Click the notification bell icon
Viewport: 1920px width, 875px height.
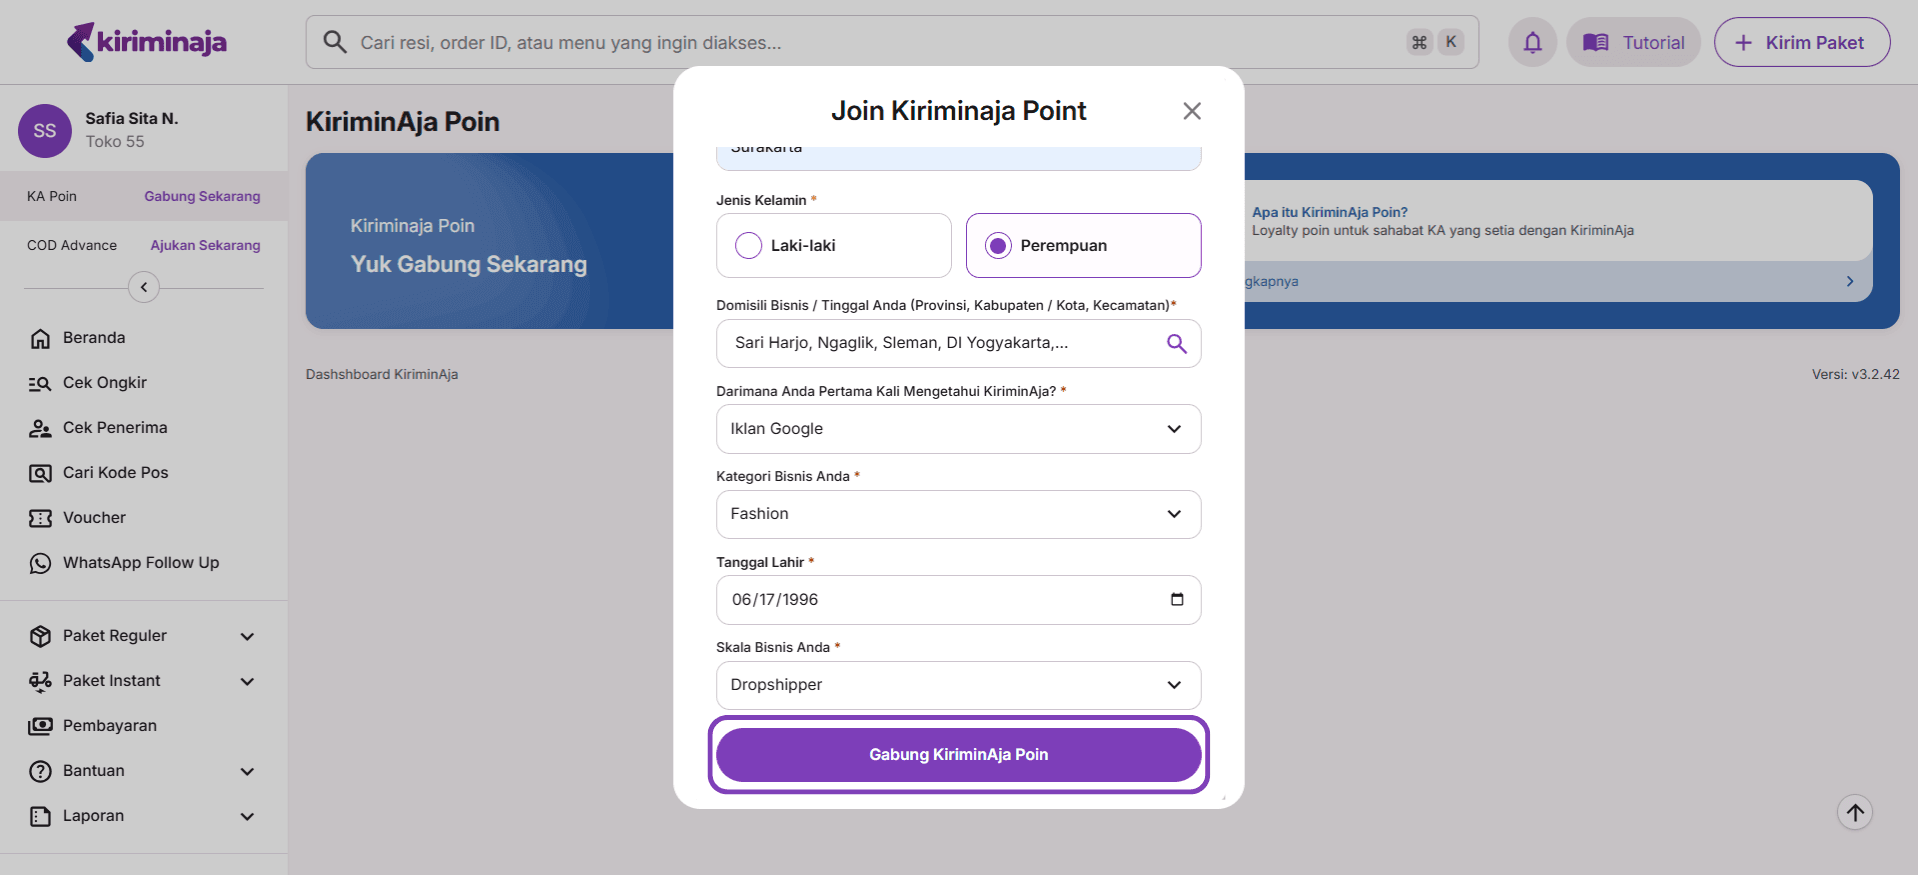pyautogui.click(x=1532, y=43)
